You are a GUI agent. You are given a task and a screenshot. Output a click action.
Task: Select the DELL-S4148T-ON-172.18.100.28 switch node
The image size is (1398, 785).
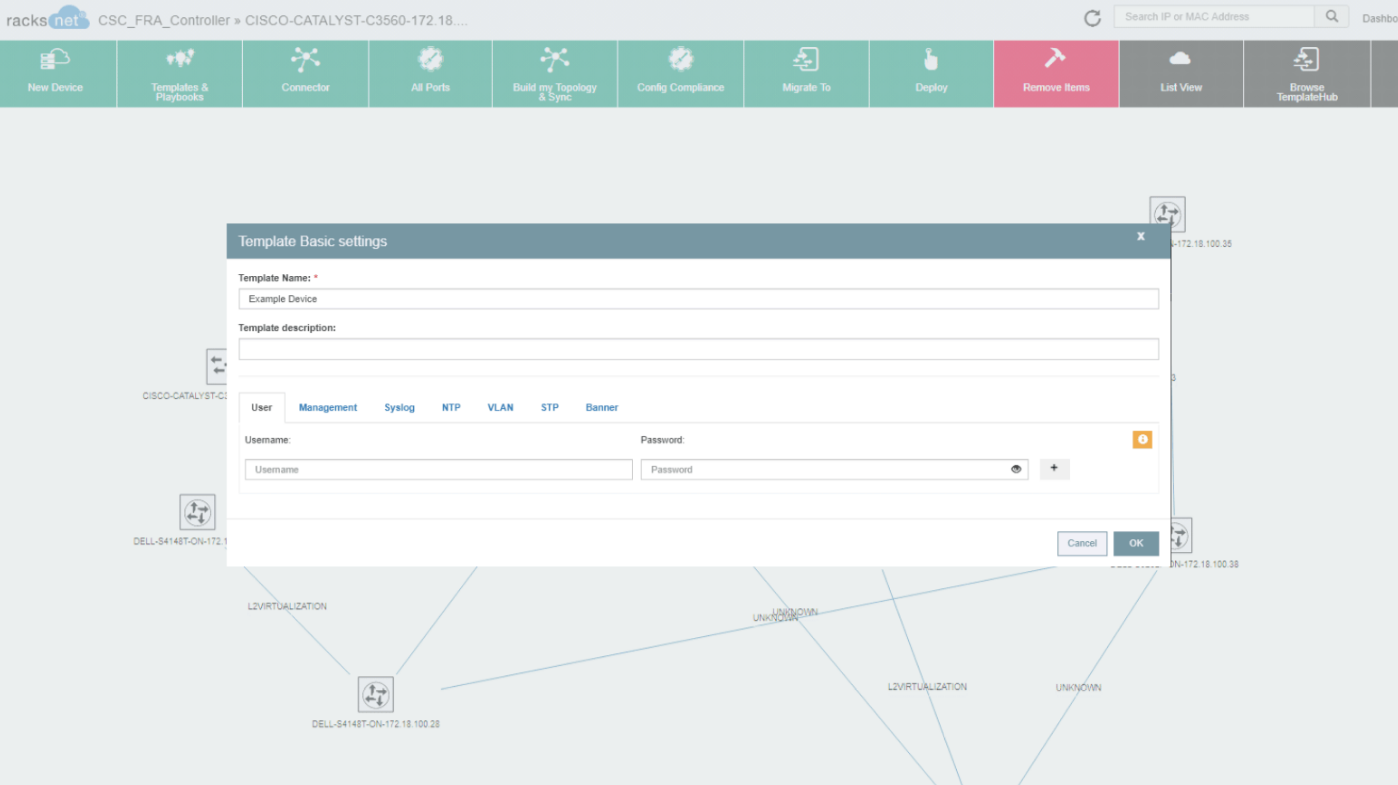pyautogui.click(x=375, y=694)
